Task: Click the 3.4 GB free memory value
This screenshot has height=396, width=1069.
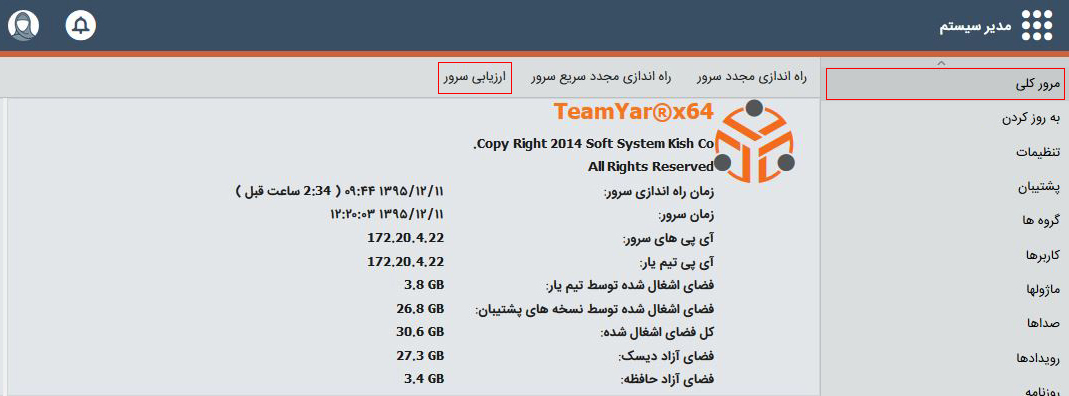Action: (x=424, y=378)
